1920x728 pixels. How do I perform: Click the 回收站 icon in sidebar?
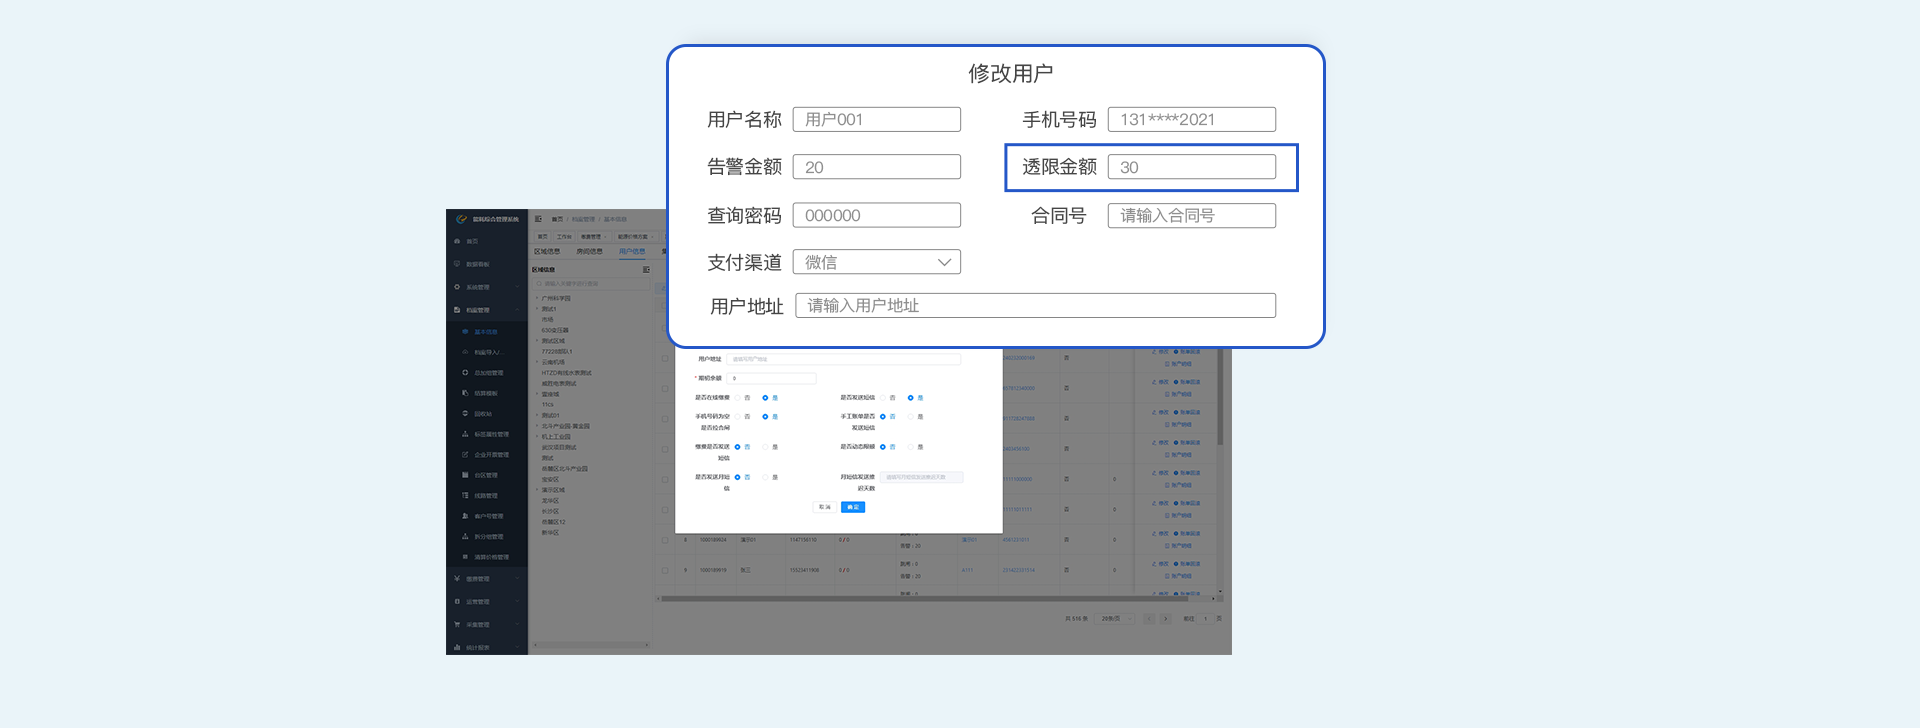(x=465, y=413)
